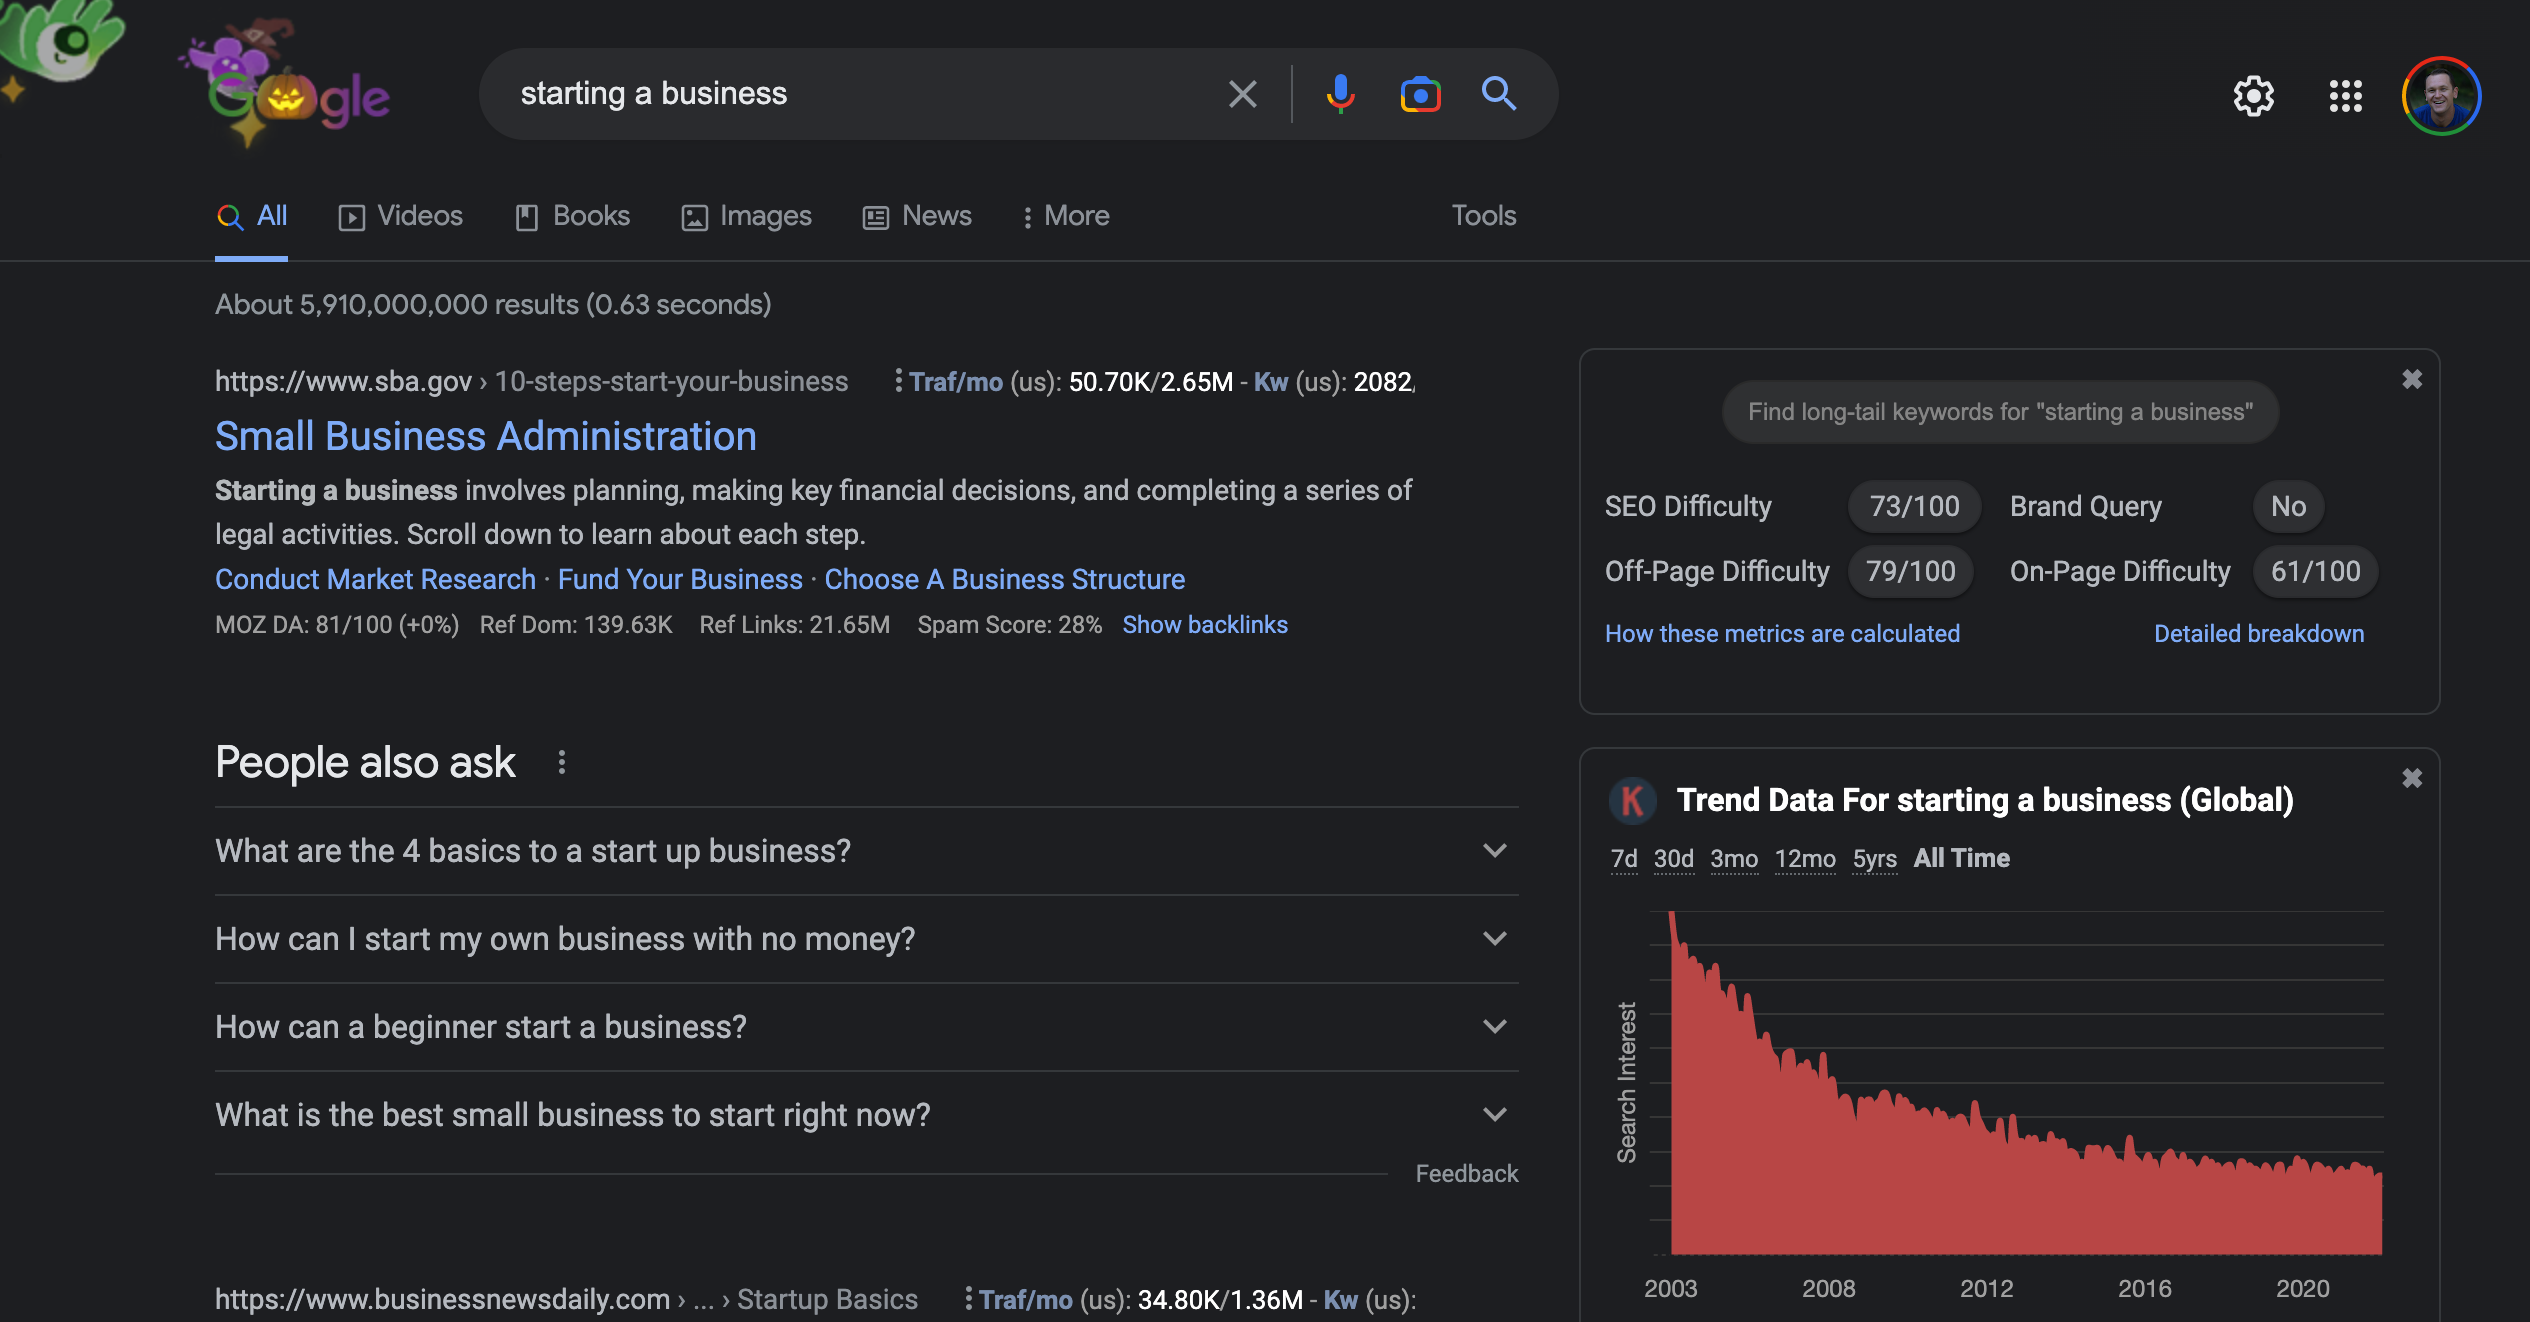Open the Google account profile picture
The height and width of the screenshot is (1322, 2530).
(x=2441, y=96)
